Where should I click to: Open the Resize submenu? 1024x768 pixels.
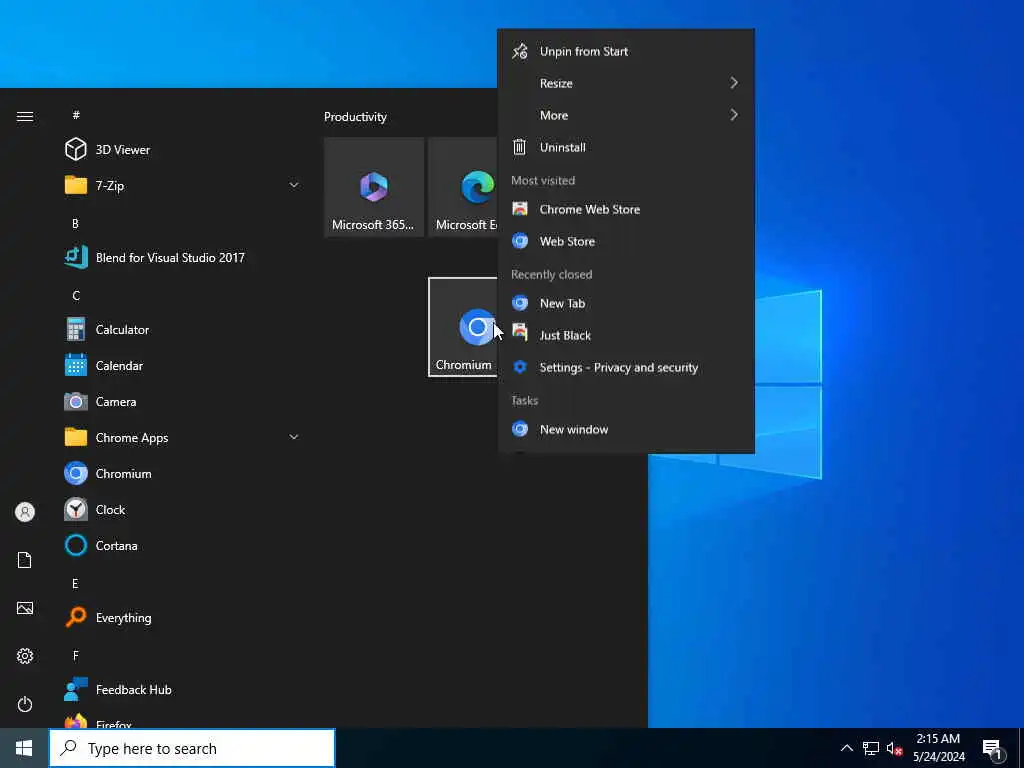[626, 83]
